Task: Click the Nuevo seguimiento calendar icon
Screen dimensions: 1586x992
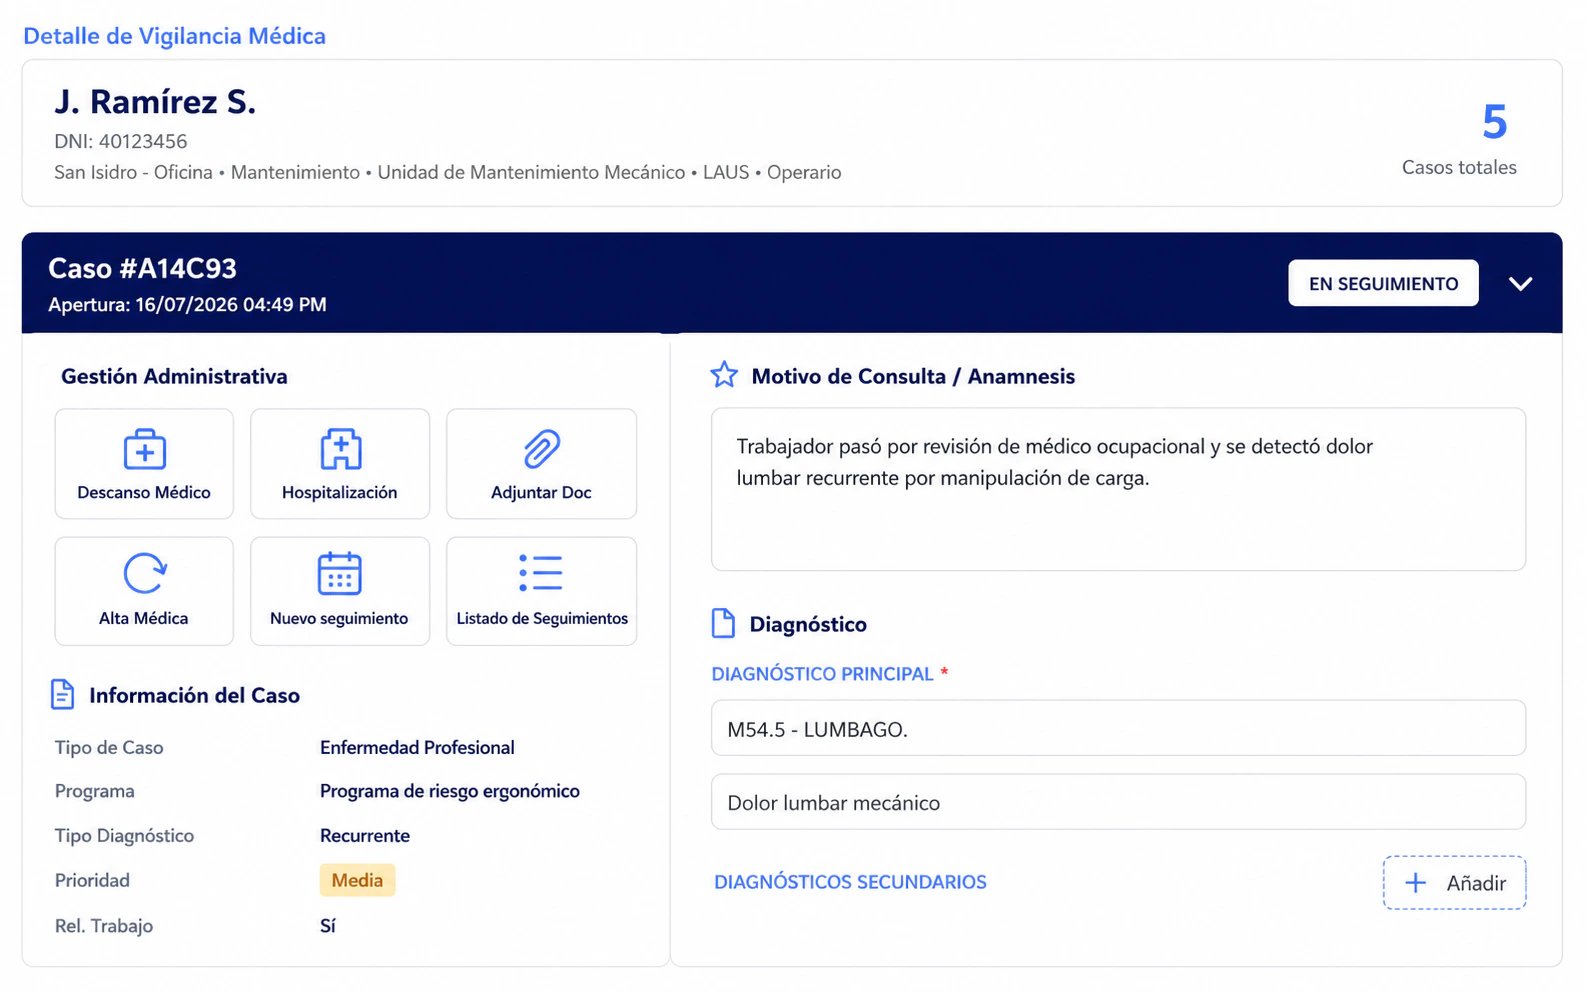Action: tap(340, 574)
